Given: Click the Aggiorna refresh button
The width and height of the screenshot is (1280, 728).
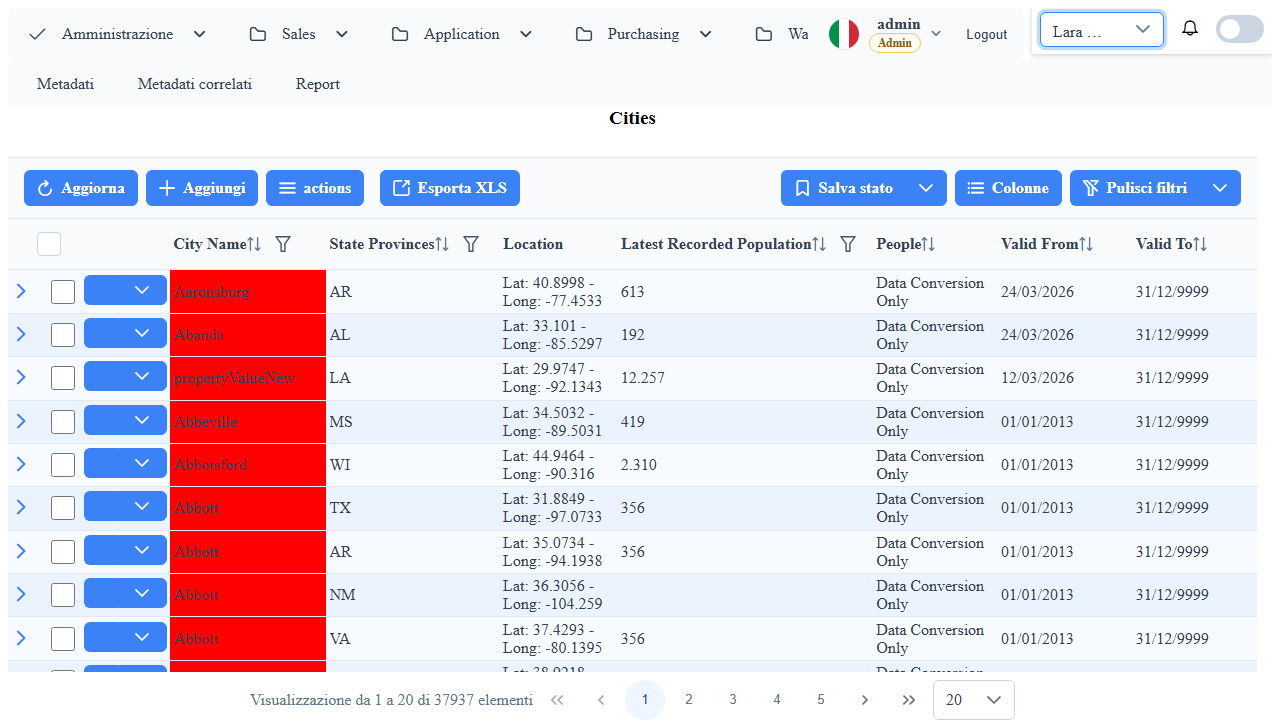Looking at the screenshot, I should (x=81, y=188).
